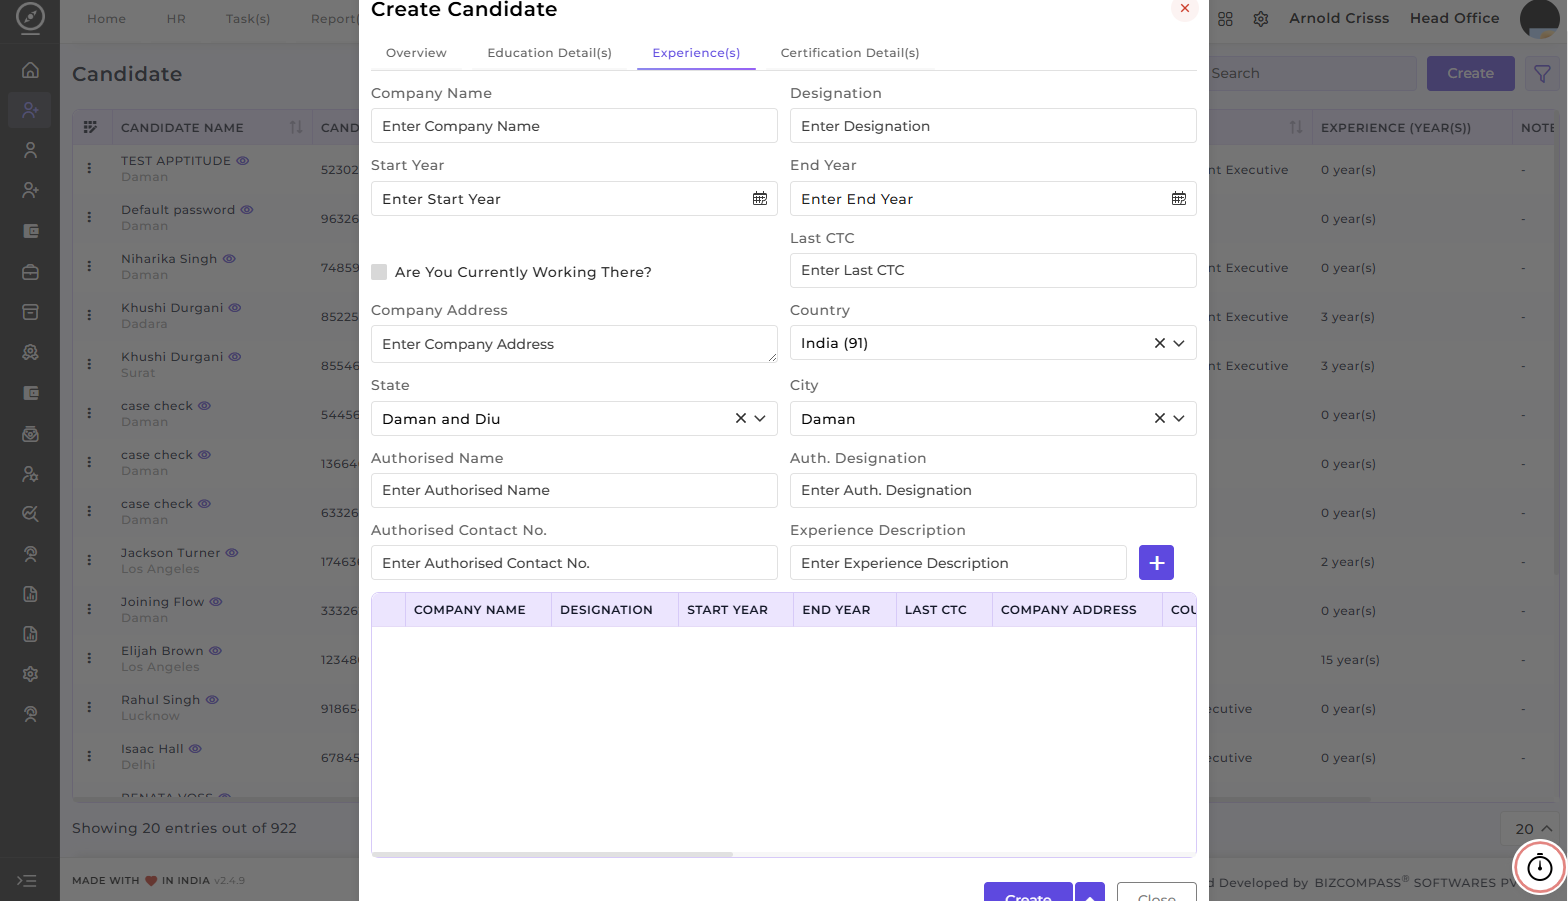Expand the City dropdown arrow
Screen dimensions: 1568x901
click(1179, 418)
